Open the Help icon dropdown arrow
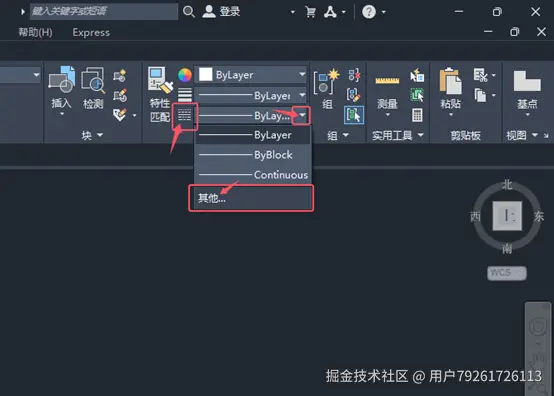The height and width of the screenshot is (396, 554). pyautogui.click(x=384, y=12)
